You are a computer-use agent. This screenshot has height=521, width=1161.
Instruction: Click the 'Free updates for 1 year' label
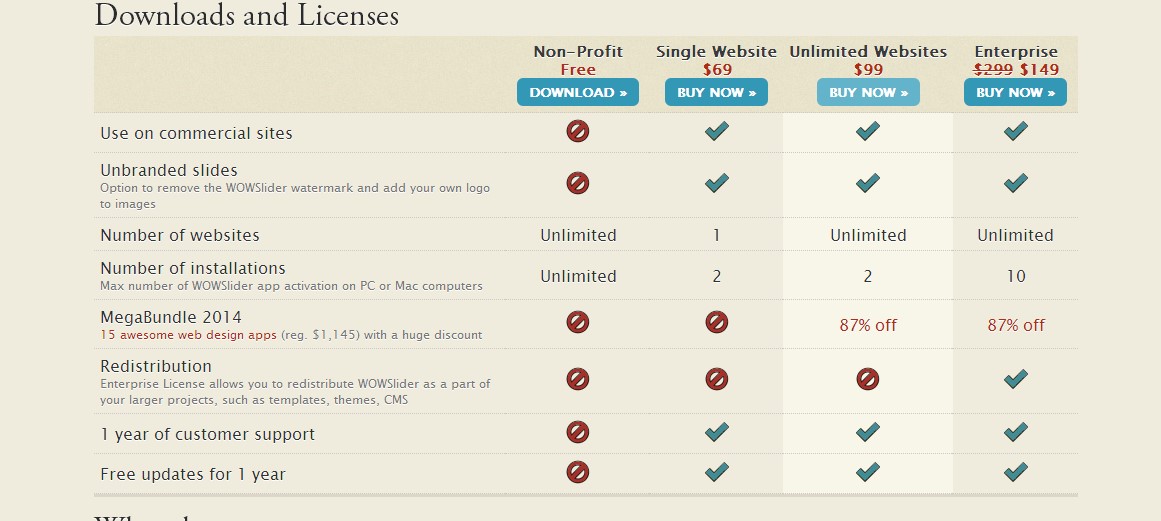[x=193, y=474]
